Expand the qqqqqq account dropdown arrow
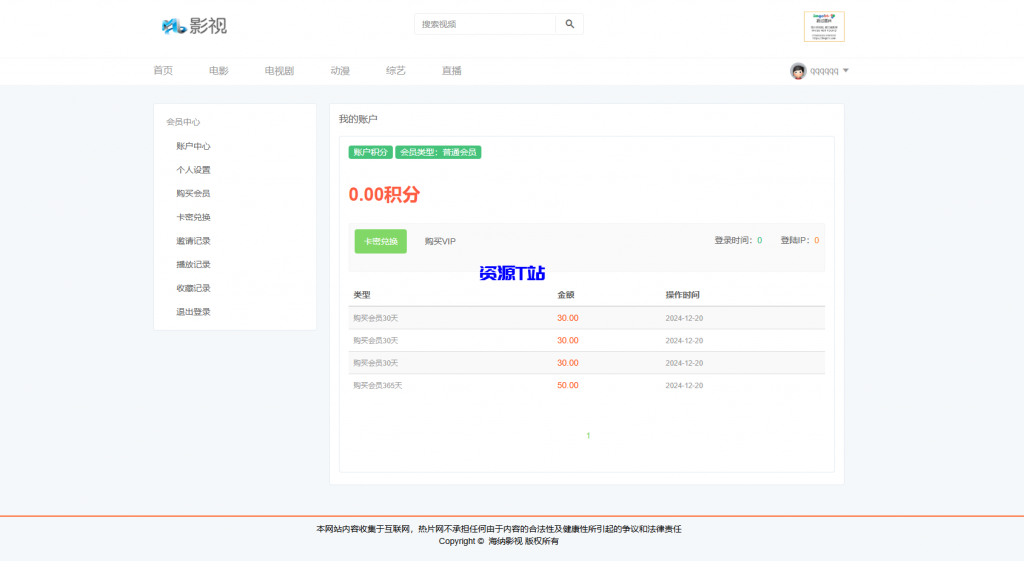 click(x=846, y=71)
